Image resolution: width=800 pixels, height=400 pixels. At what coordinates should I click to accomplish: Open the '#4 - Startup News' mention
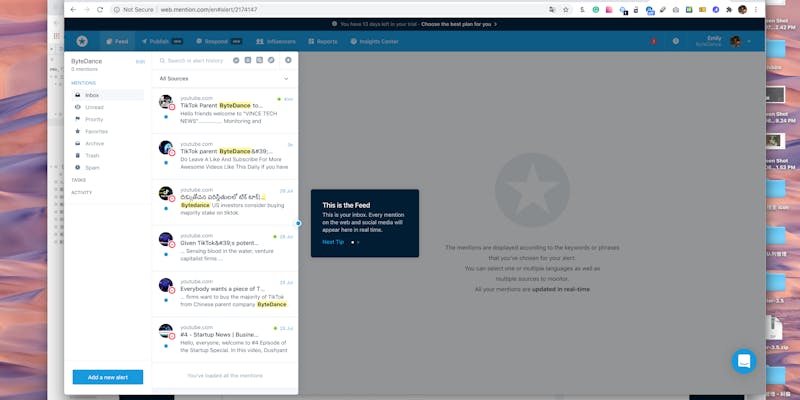[x=224, y=340]
